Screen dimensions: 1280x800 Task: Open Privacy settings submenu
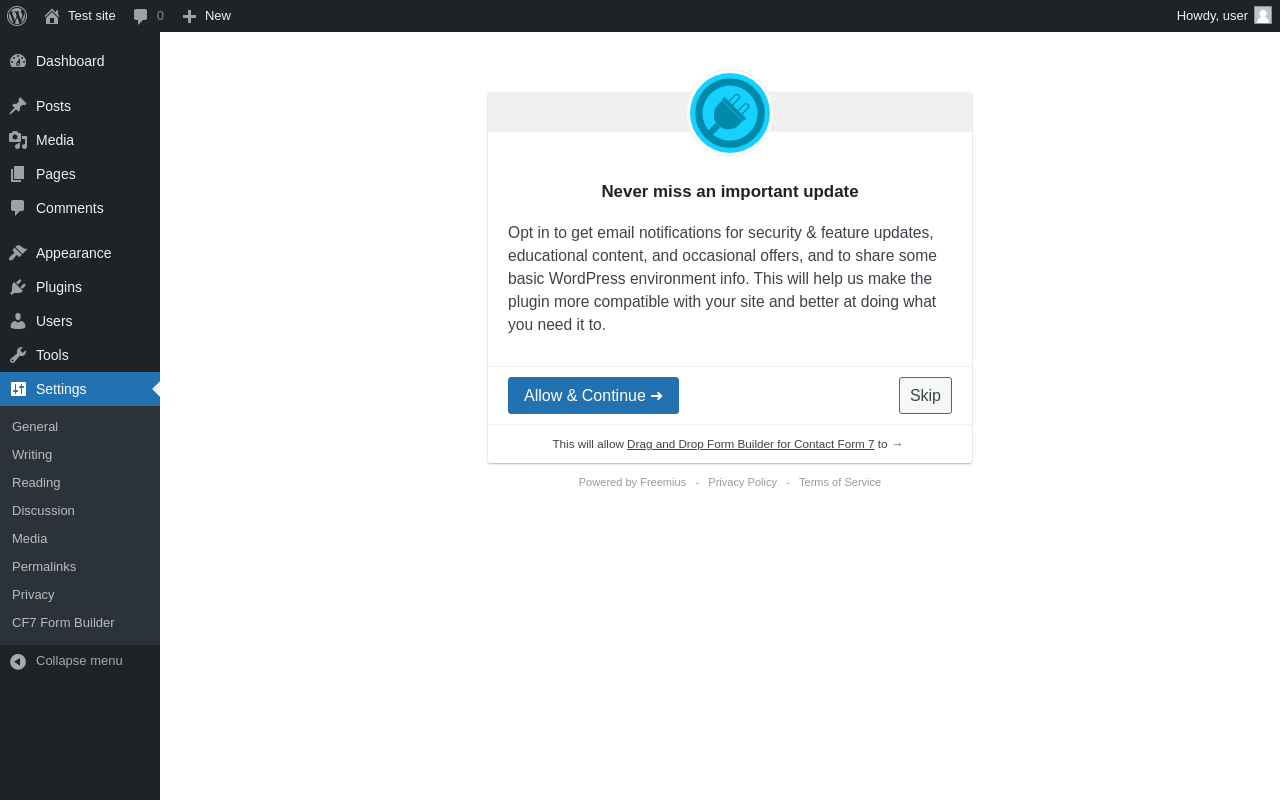33,595
